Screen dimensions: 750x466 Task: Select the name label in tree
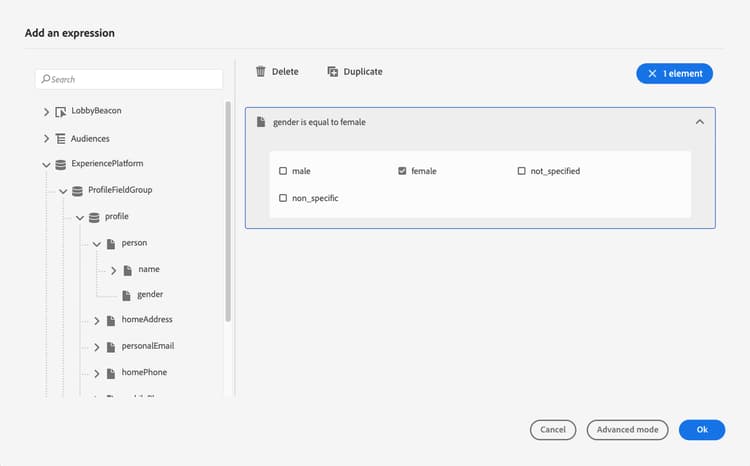(x=149, y=269)
